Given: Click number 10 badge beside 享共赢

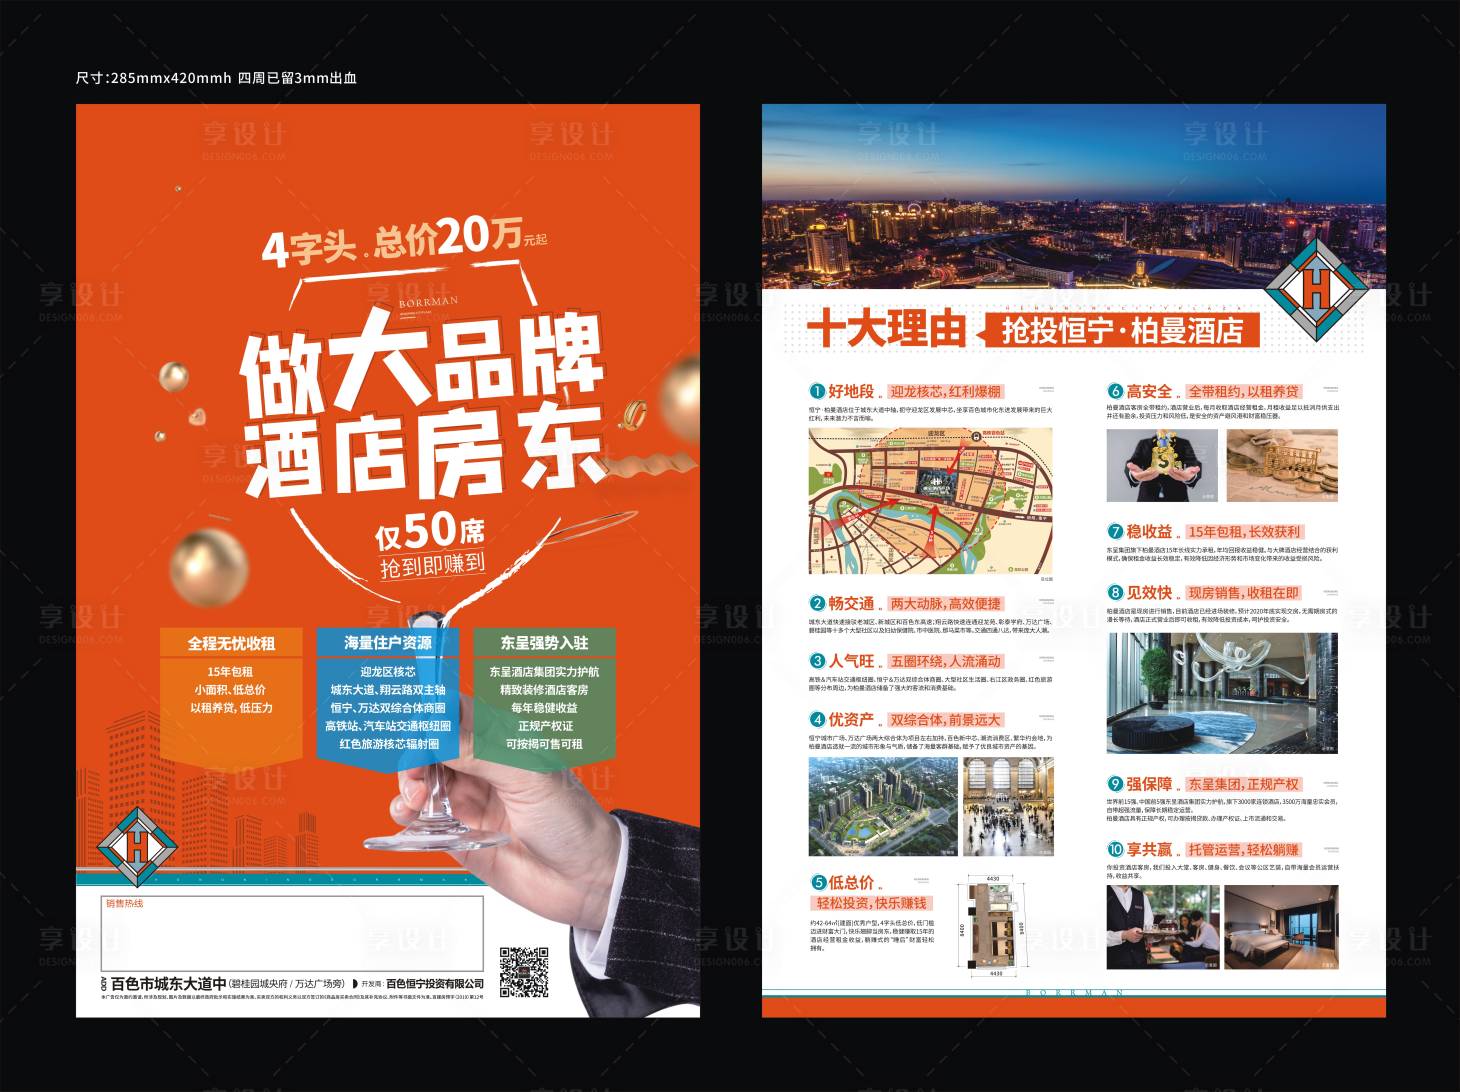Looking at the screenshot, I should point(1115,849).
